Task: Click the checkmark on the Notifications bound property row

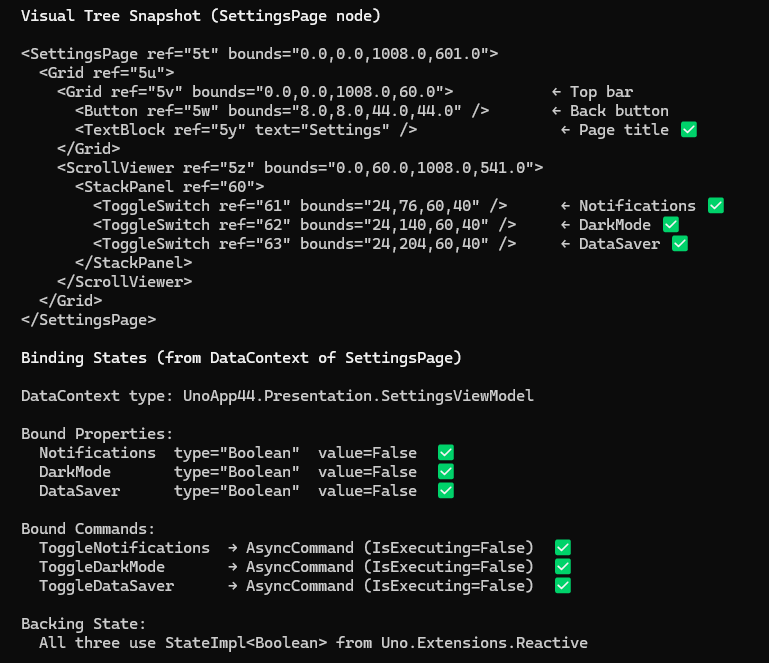Action: (x=446, y=453)
